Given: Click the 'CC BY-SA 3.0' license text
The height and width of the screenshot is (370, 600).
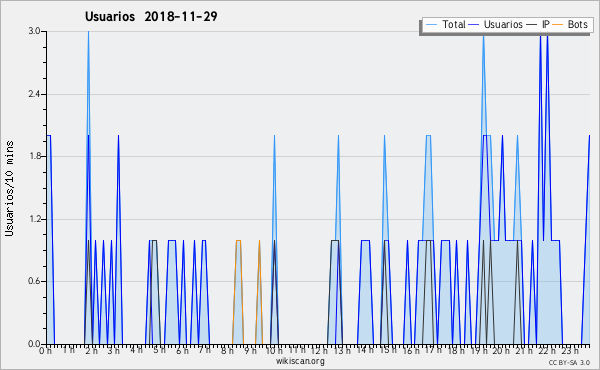Looking at the screenshot, I should point(569,363).
